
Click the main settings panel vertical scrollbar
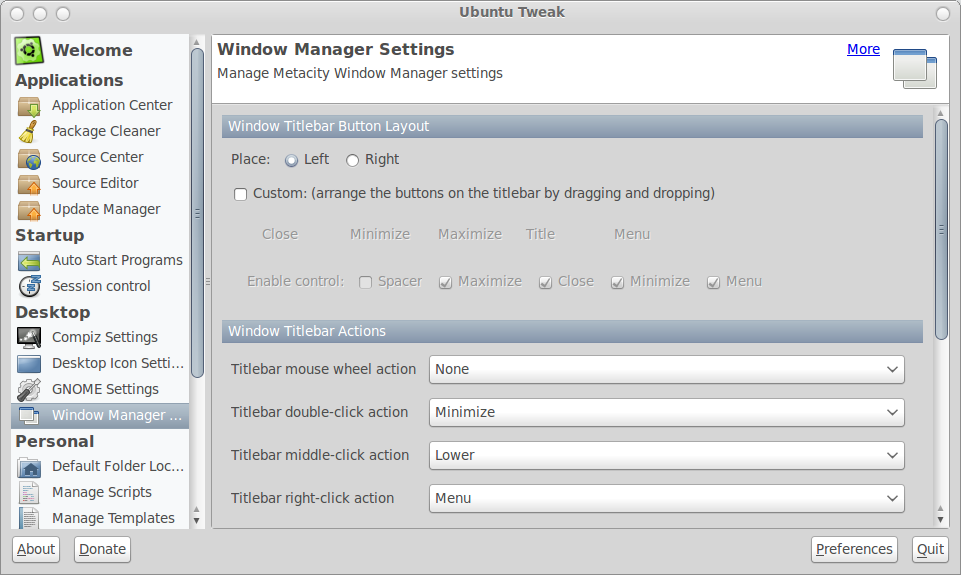(x=941, y=229)
